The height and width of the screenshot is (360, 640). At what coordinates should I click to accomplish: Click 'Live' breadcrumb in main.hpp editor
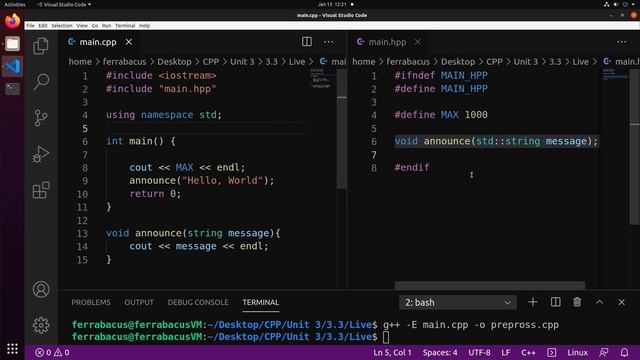pyautogui.click(x=580, y=62)
